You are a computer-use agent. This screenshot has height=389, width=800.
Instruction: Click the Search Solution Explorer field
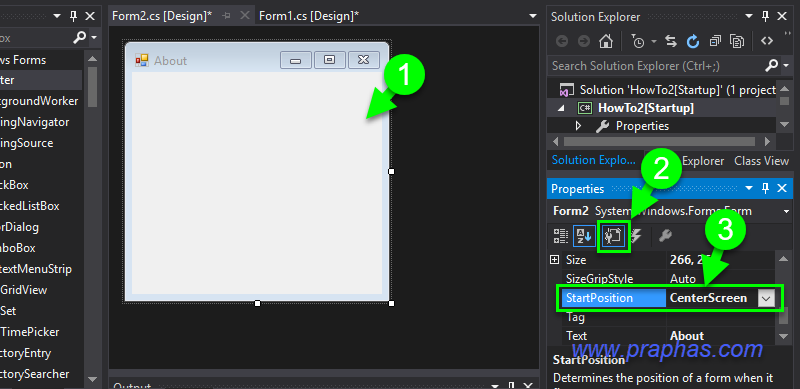click(x=657, y=66)
